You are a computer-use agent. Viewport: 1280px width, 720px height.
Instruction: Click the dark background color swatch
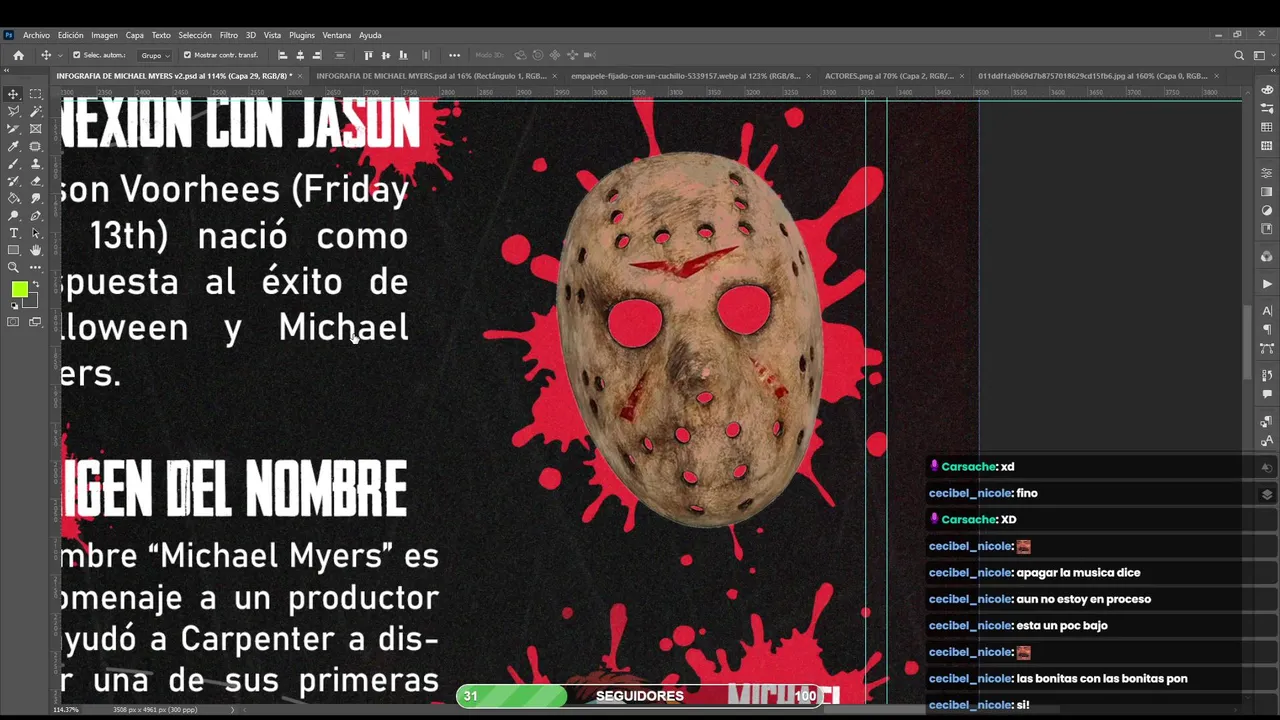(x=32, y=301)
